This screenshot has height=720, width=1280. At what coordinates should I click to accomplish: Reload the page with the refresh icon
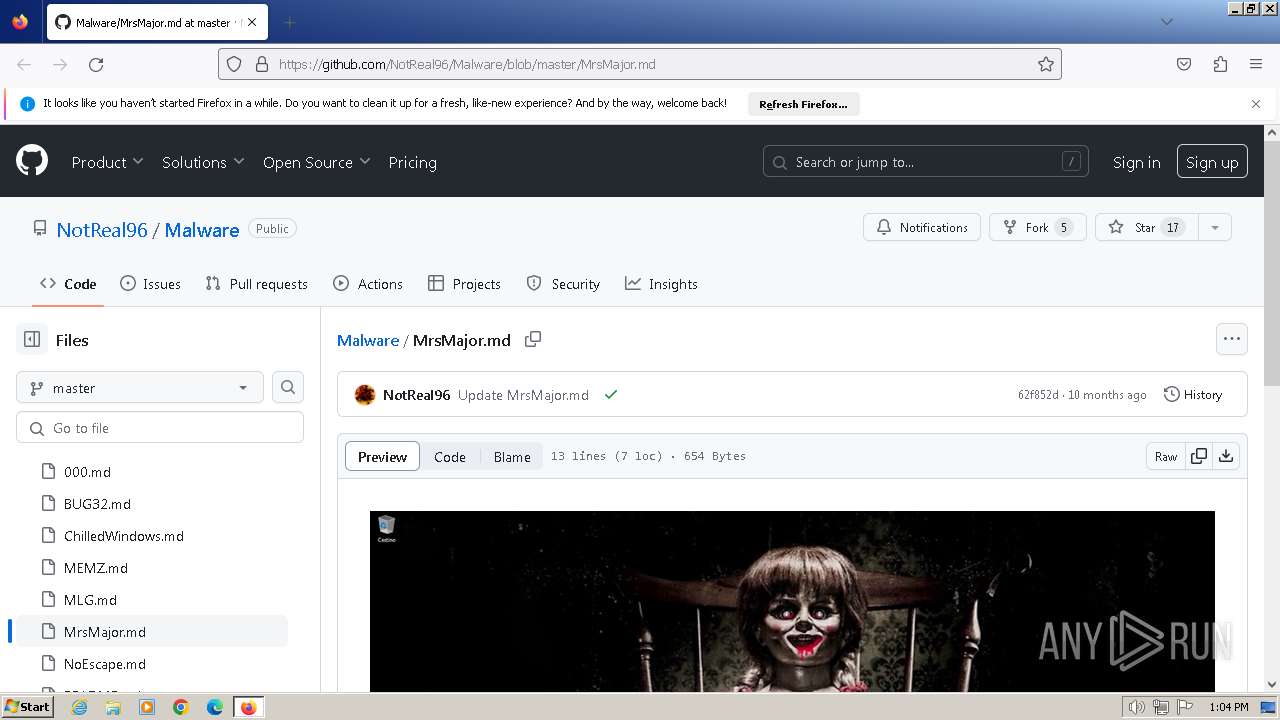[x=96, y=64]
